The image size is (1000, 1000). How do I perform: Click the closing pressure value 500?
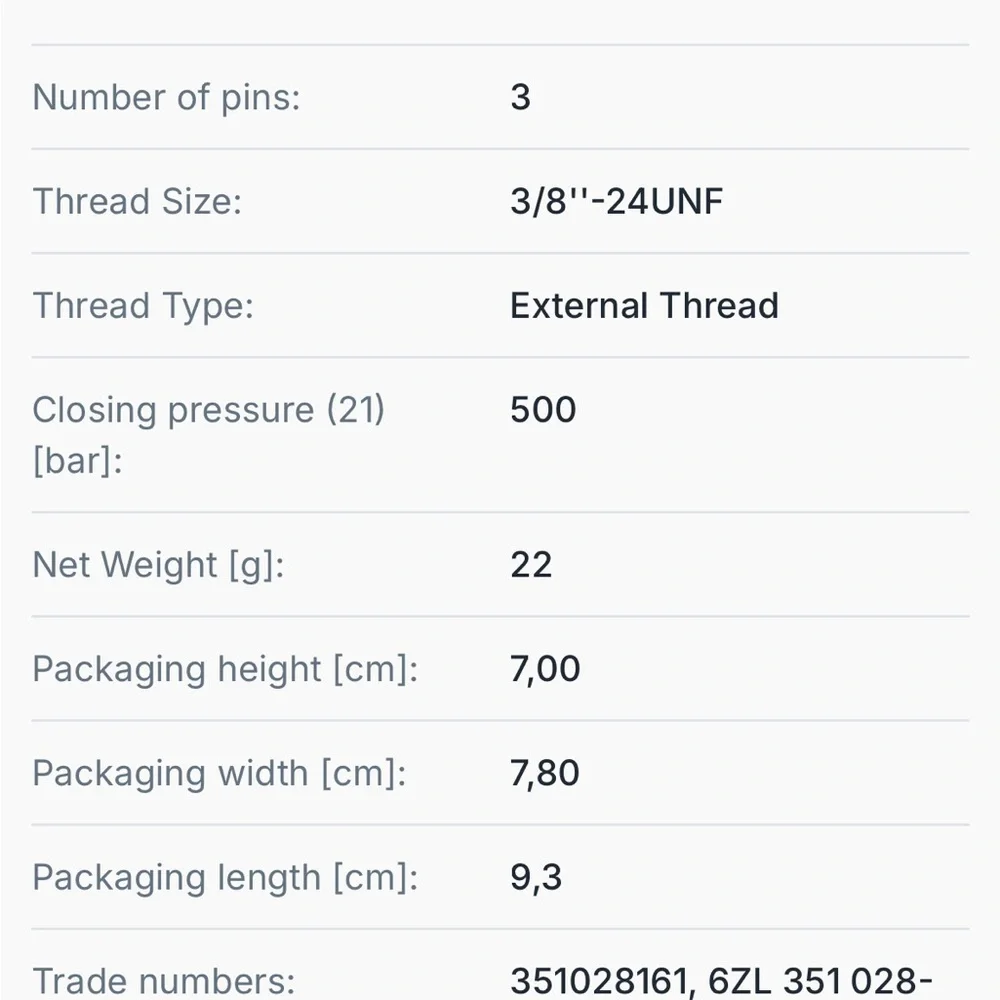543,409
